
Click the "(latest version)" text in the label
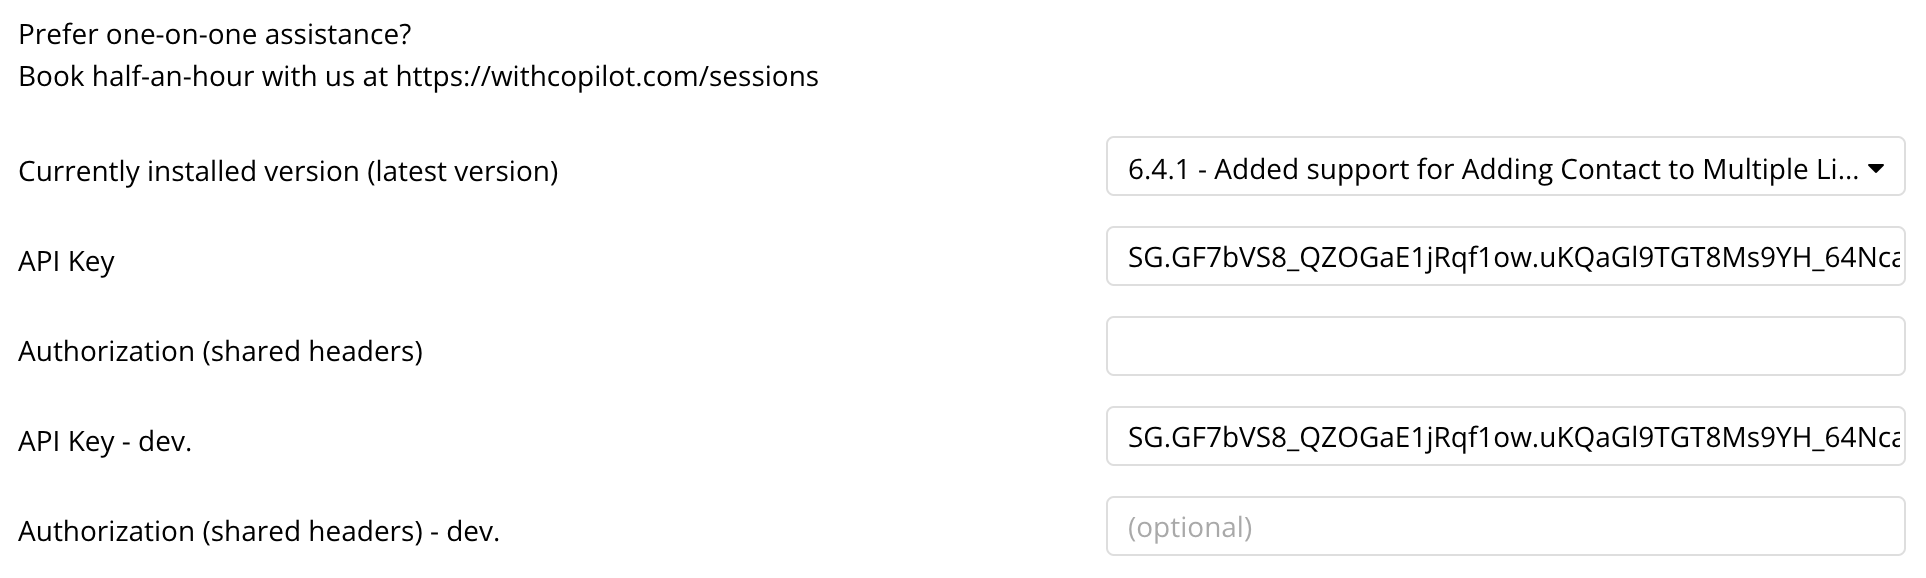[x=462, y=172]
